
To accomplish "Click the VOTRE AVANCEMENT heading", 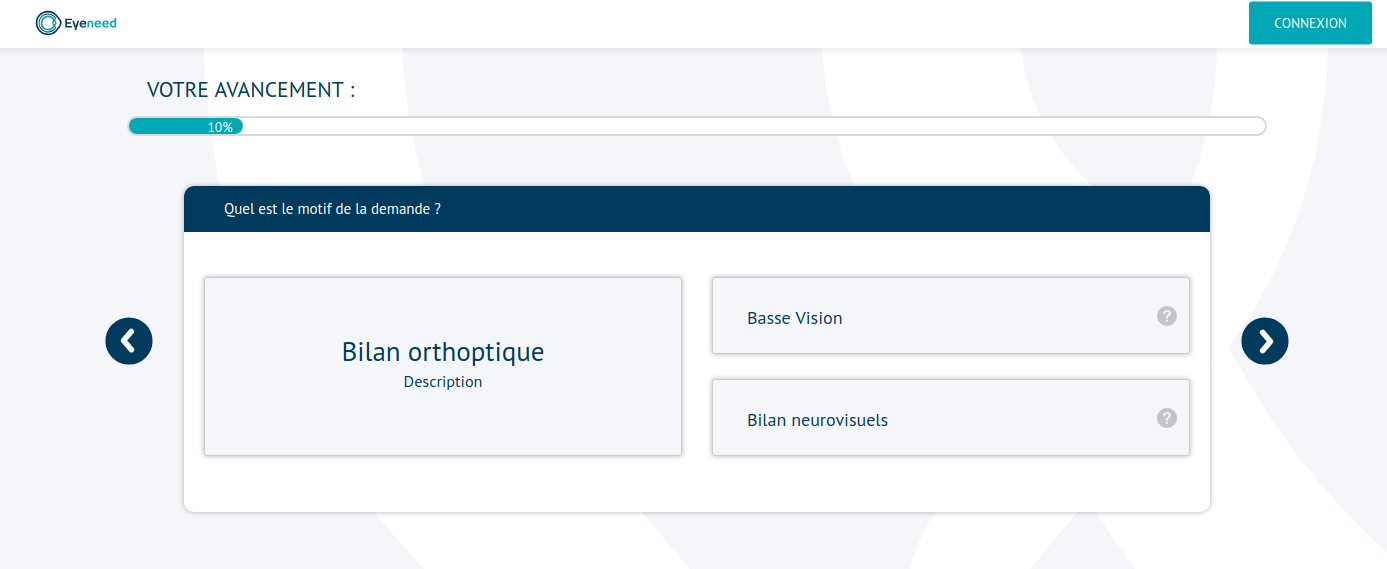I will [251, 90].
